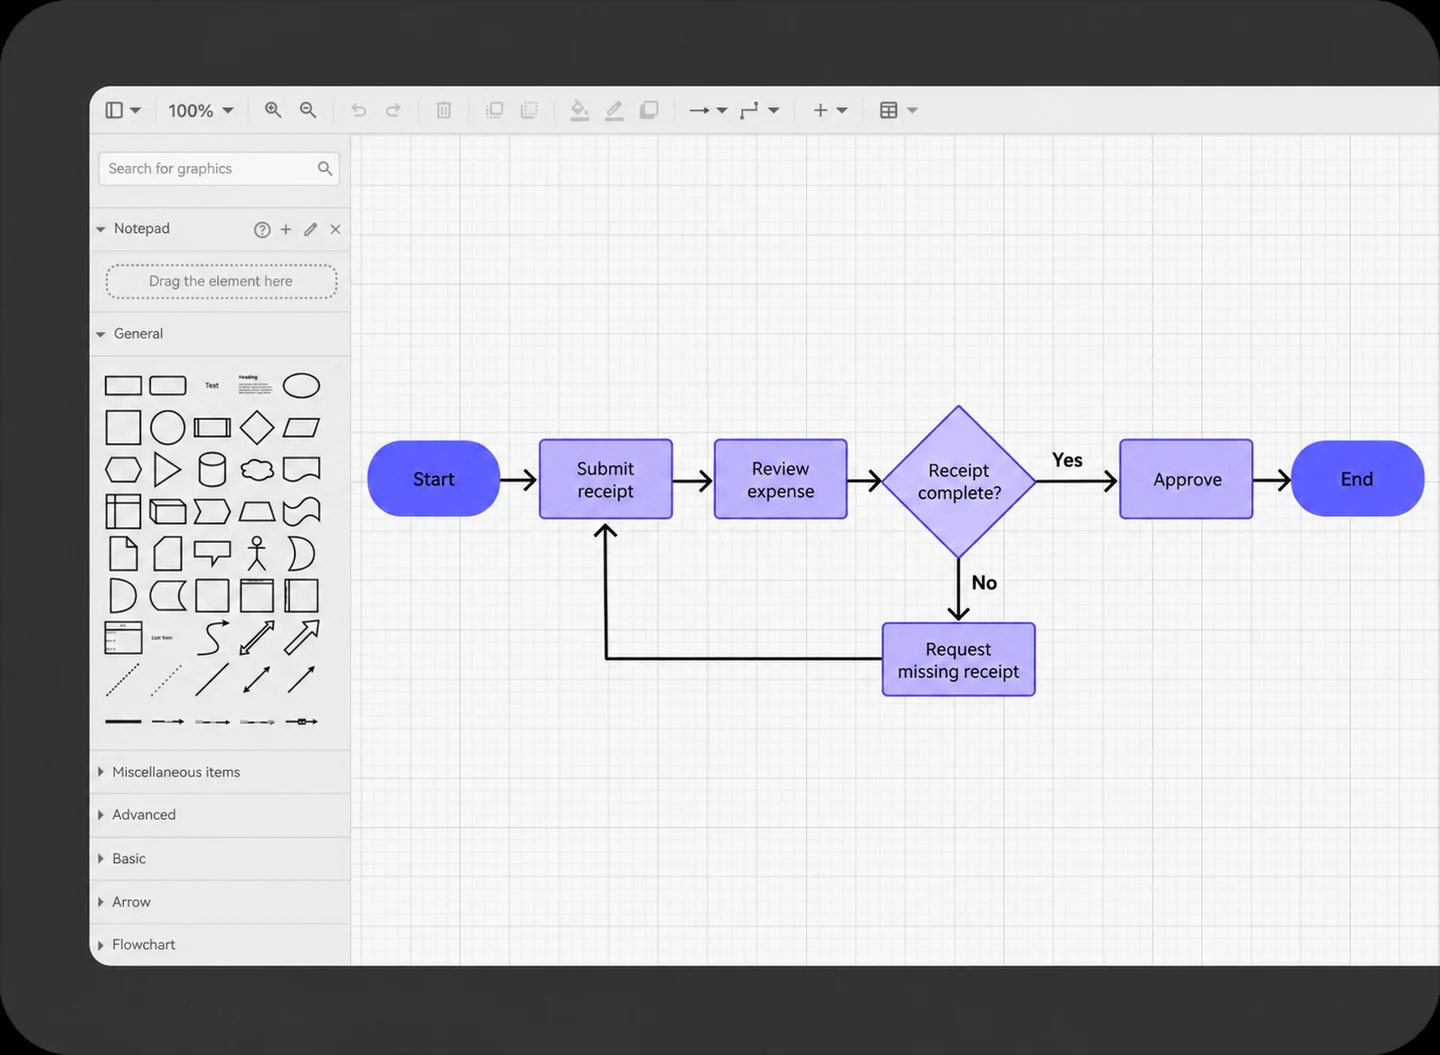
Task: Click the shadow toolbar icon
Action: (649, 110)
